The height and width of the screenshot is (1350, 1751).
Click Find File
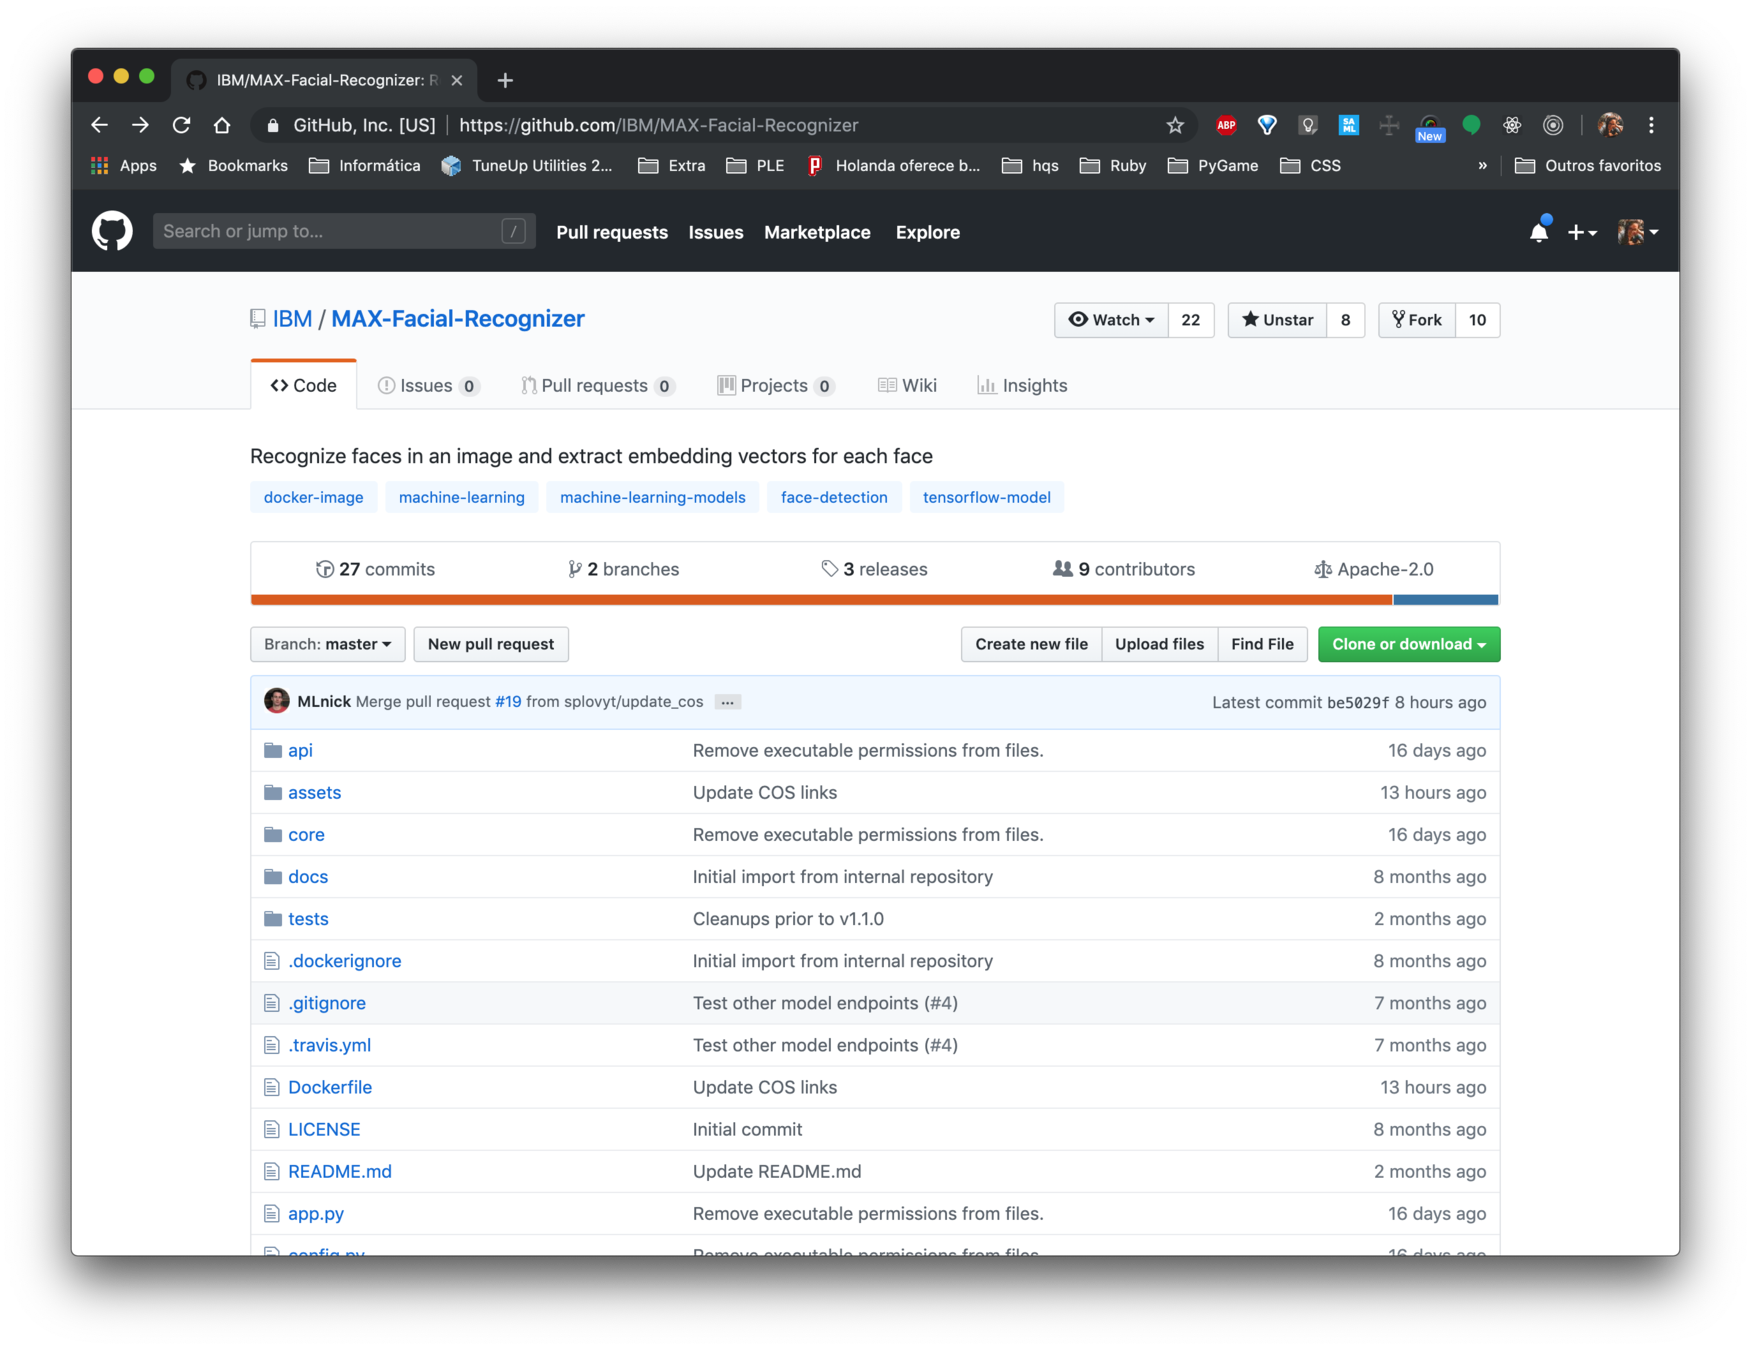tap(1262, 644)
